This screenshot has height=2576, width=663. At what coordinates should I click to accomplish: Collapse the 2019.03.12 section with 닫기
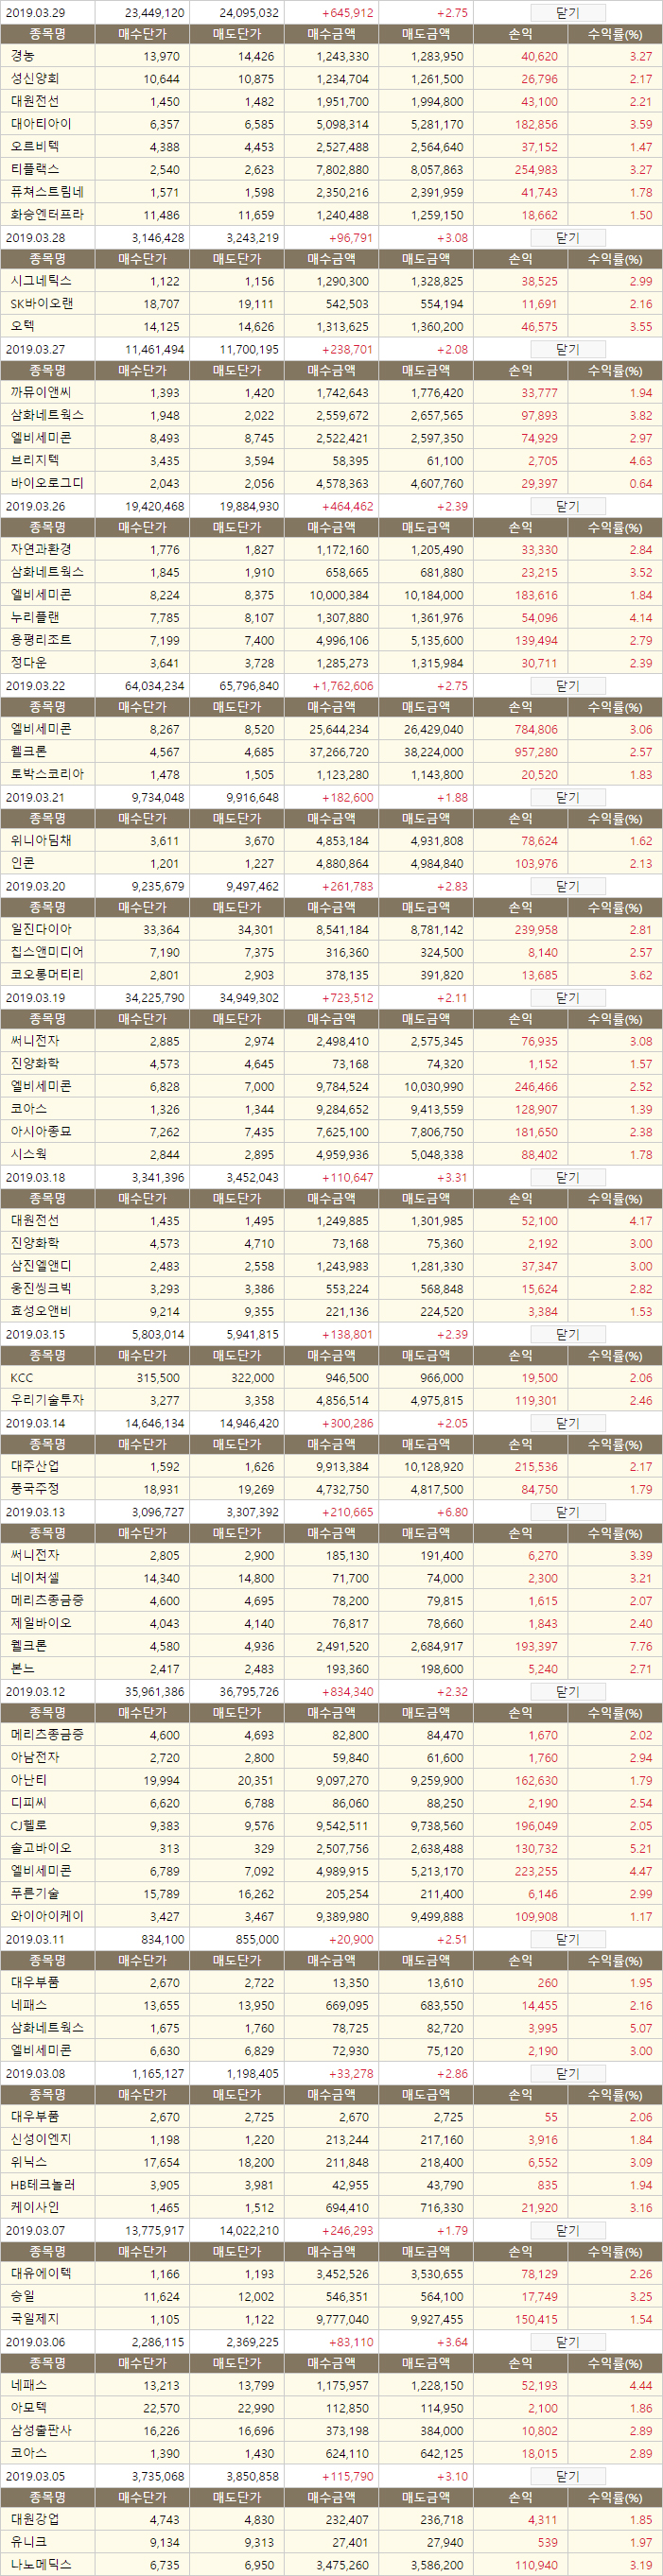[x=567, y=1692]
